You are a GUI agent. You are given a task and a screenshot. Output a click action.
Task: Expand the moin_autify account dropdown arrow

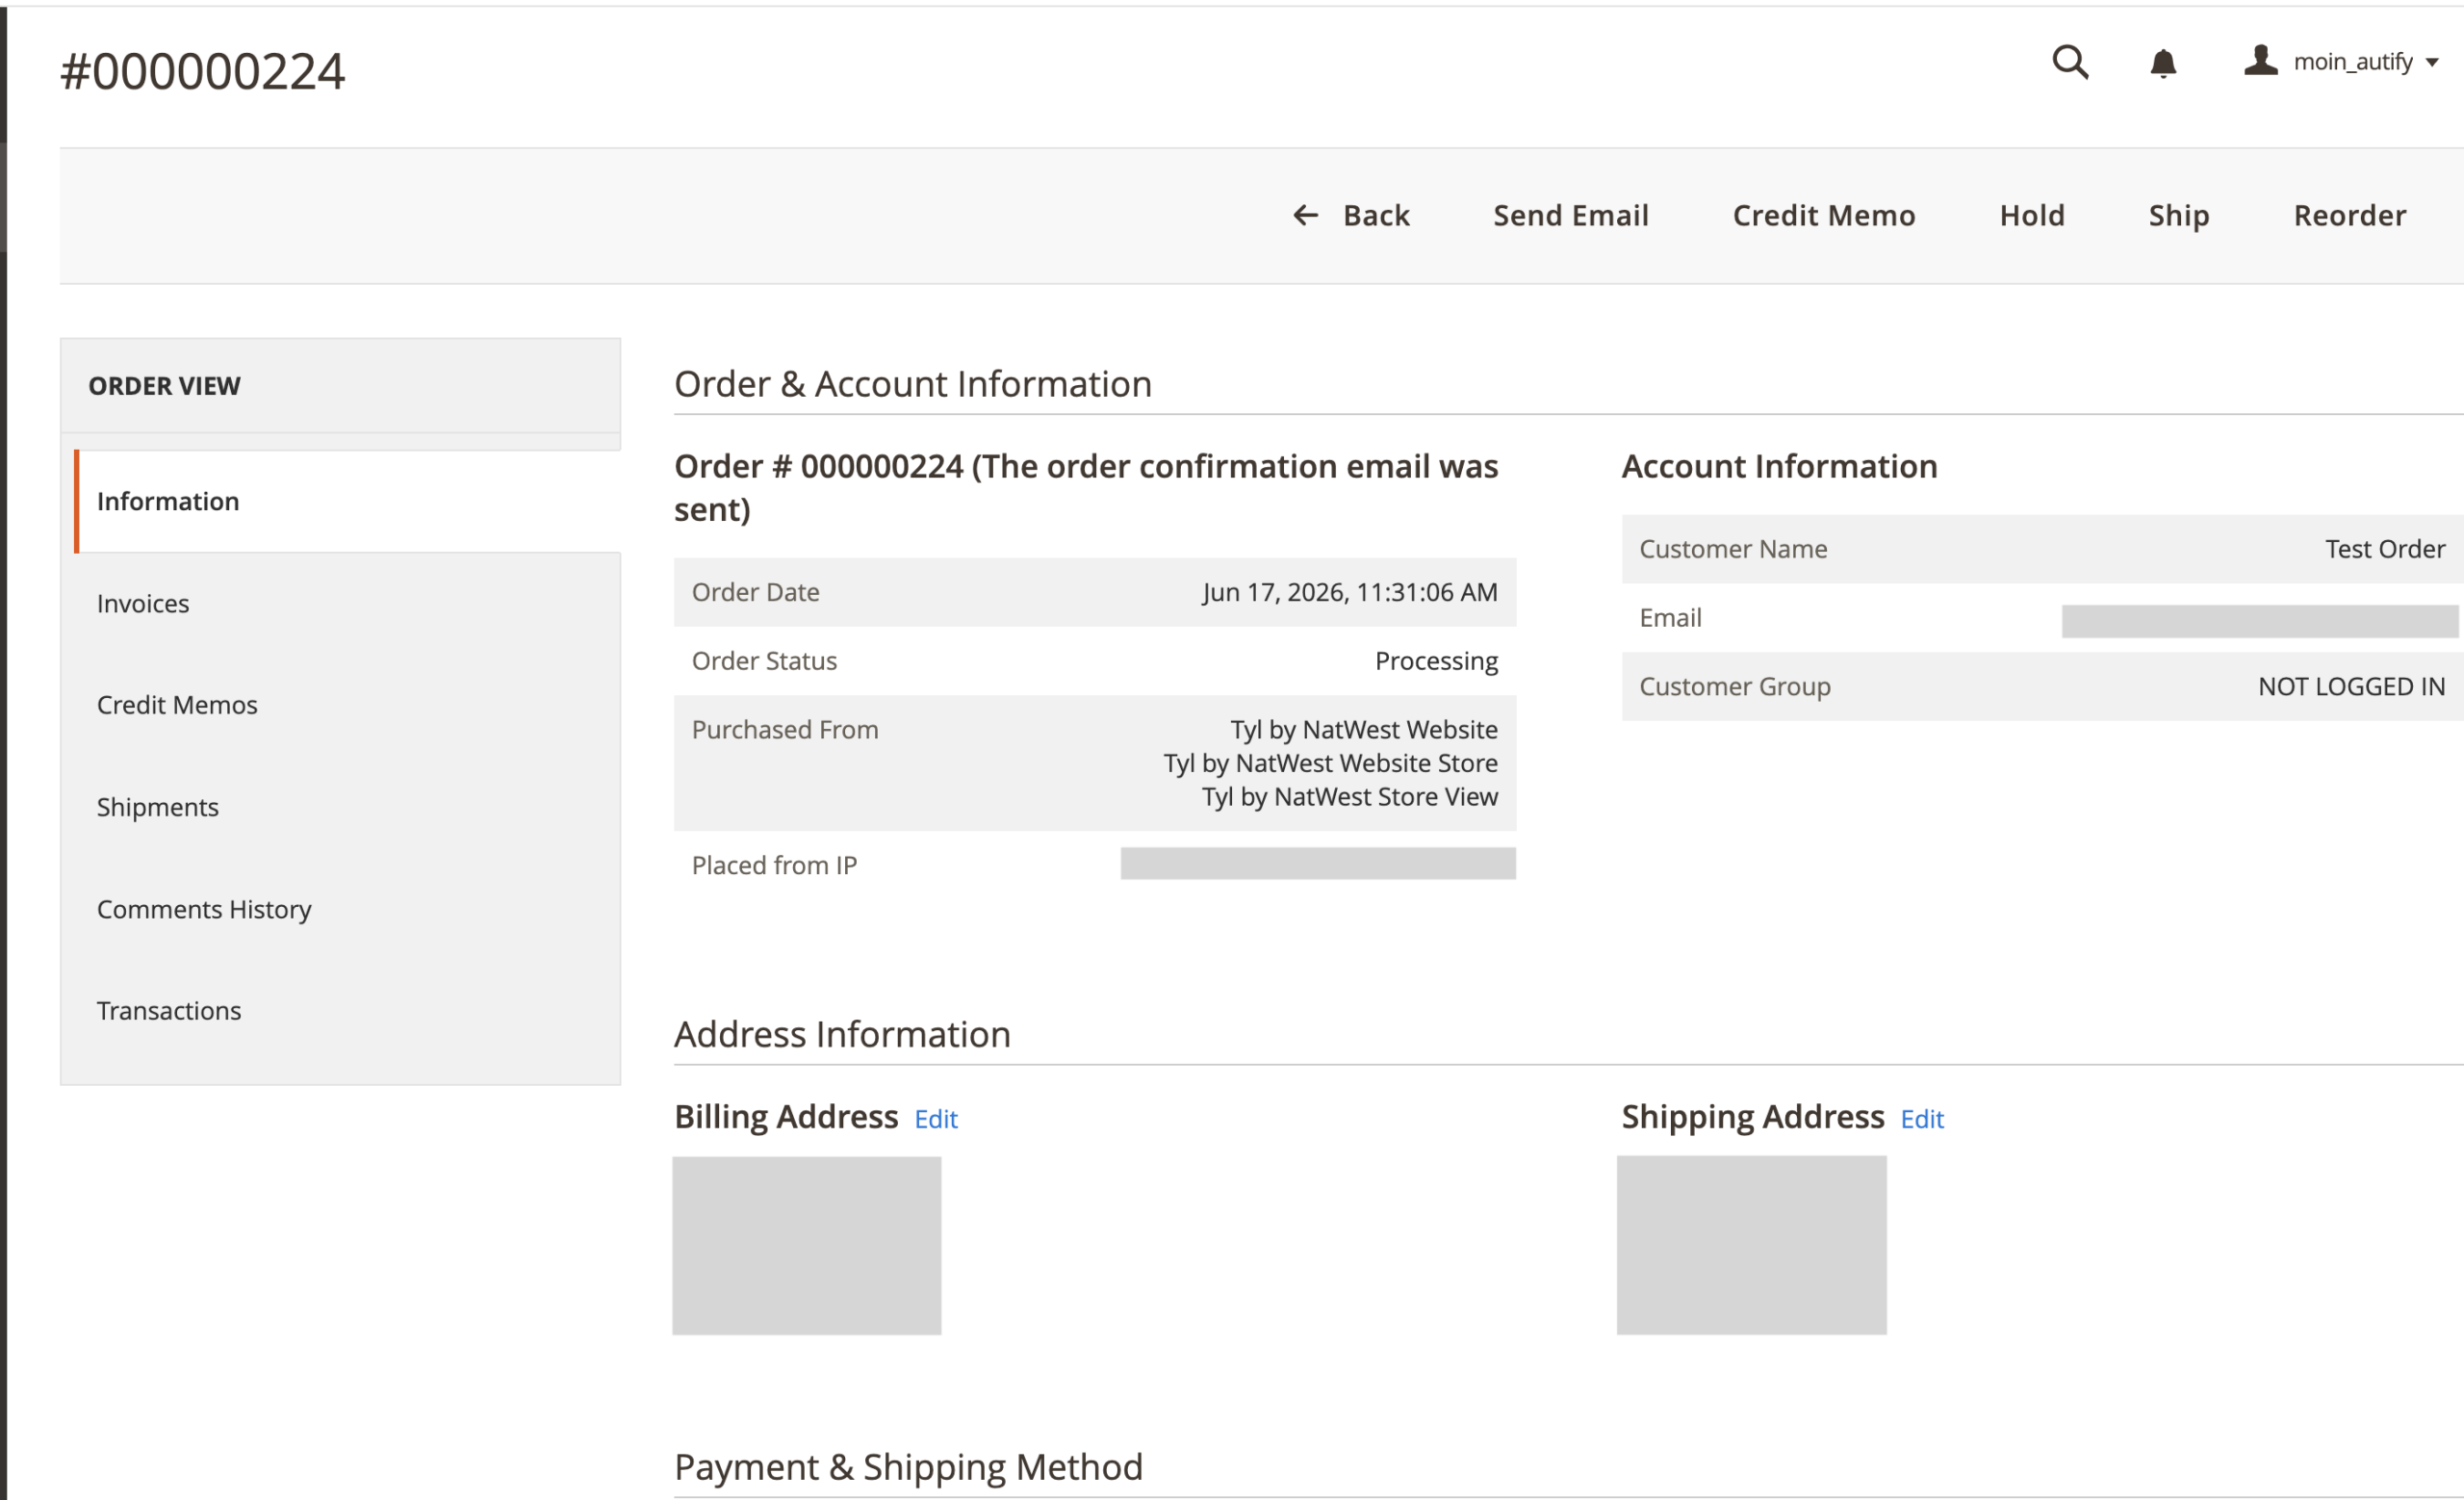pyautogui.click(x=2432, y=63)
